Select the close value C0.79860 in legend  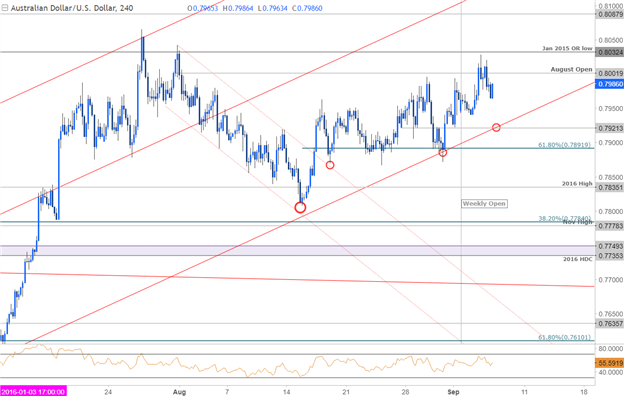[308, 8]
